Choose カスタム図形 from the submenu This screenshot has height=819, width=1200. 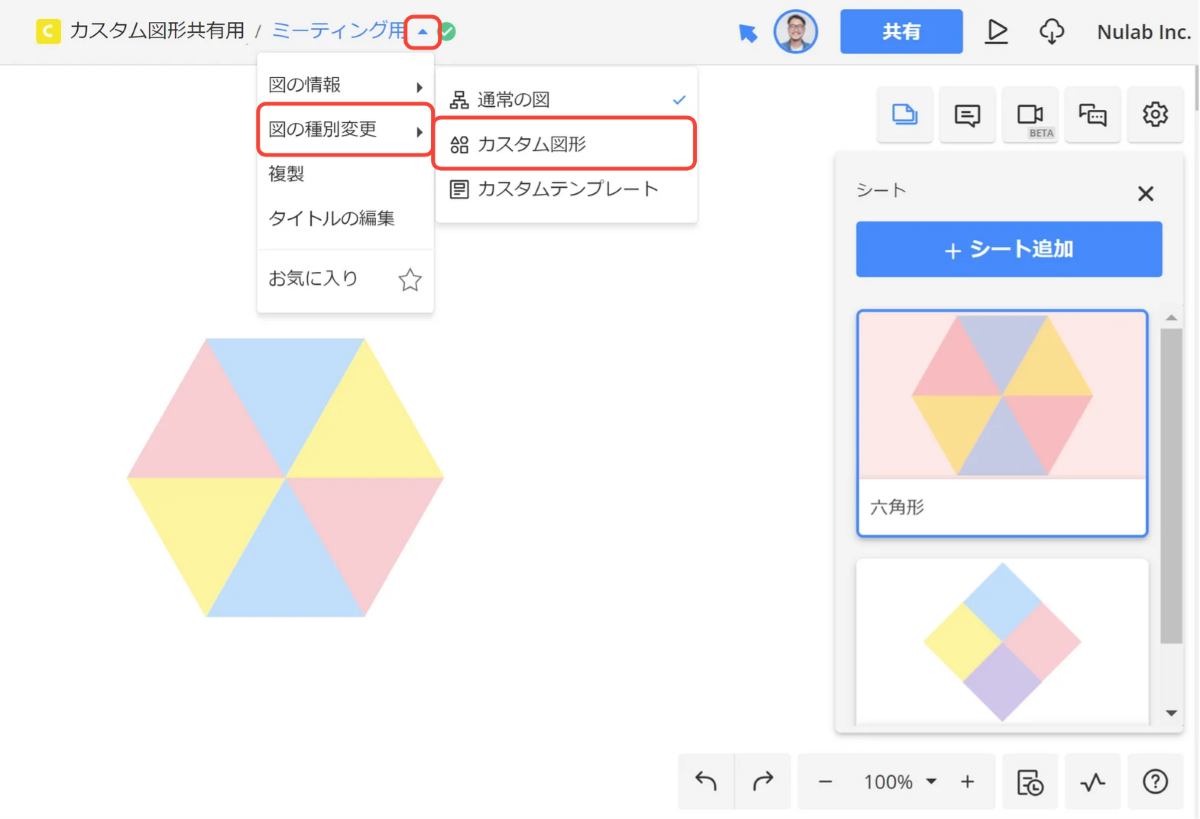point(564,145)
